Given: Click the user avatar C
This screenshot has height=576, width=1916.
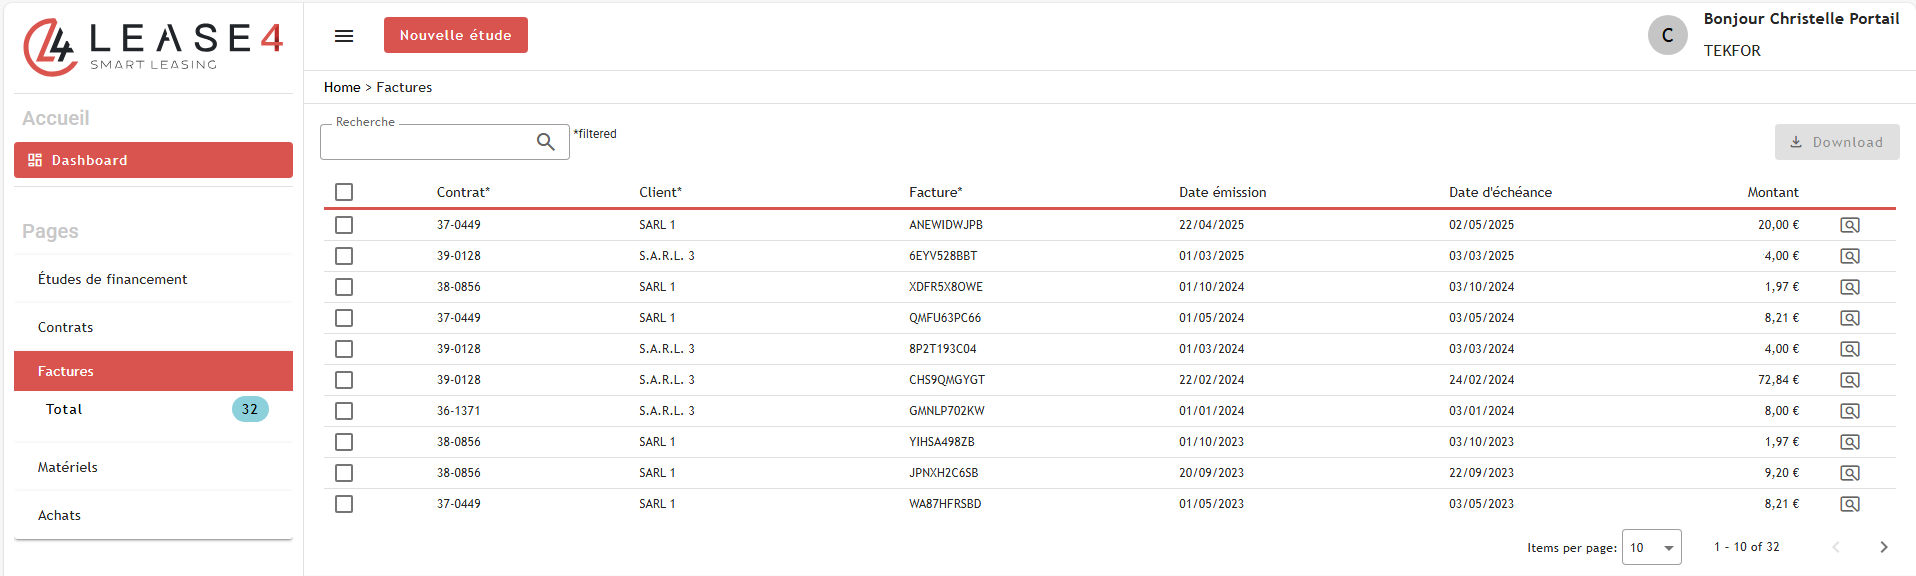Looking at the screenshot, I should (1667, 36).
